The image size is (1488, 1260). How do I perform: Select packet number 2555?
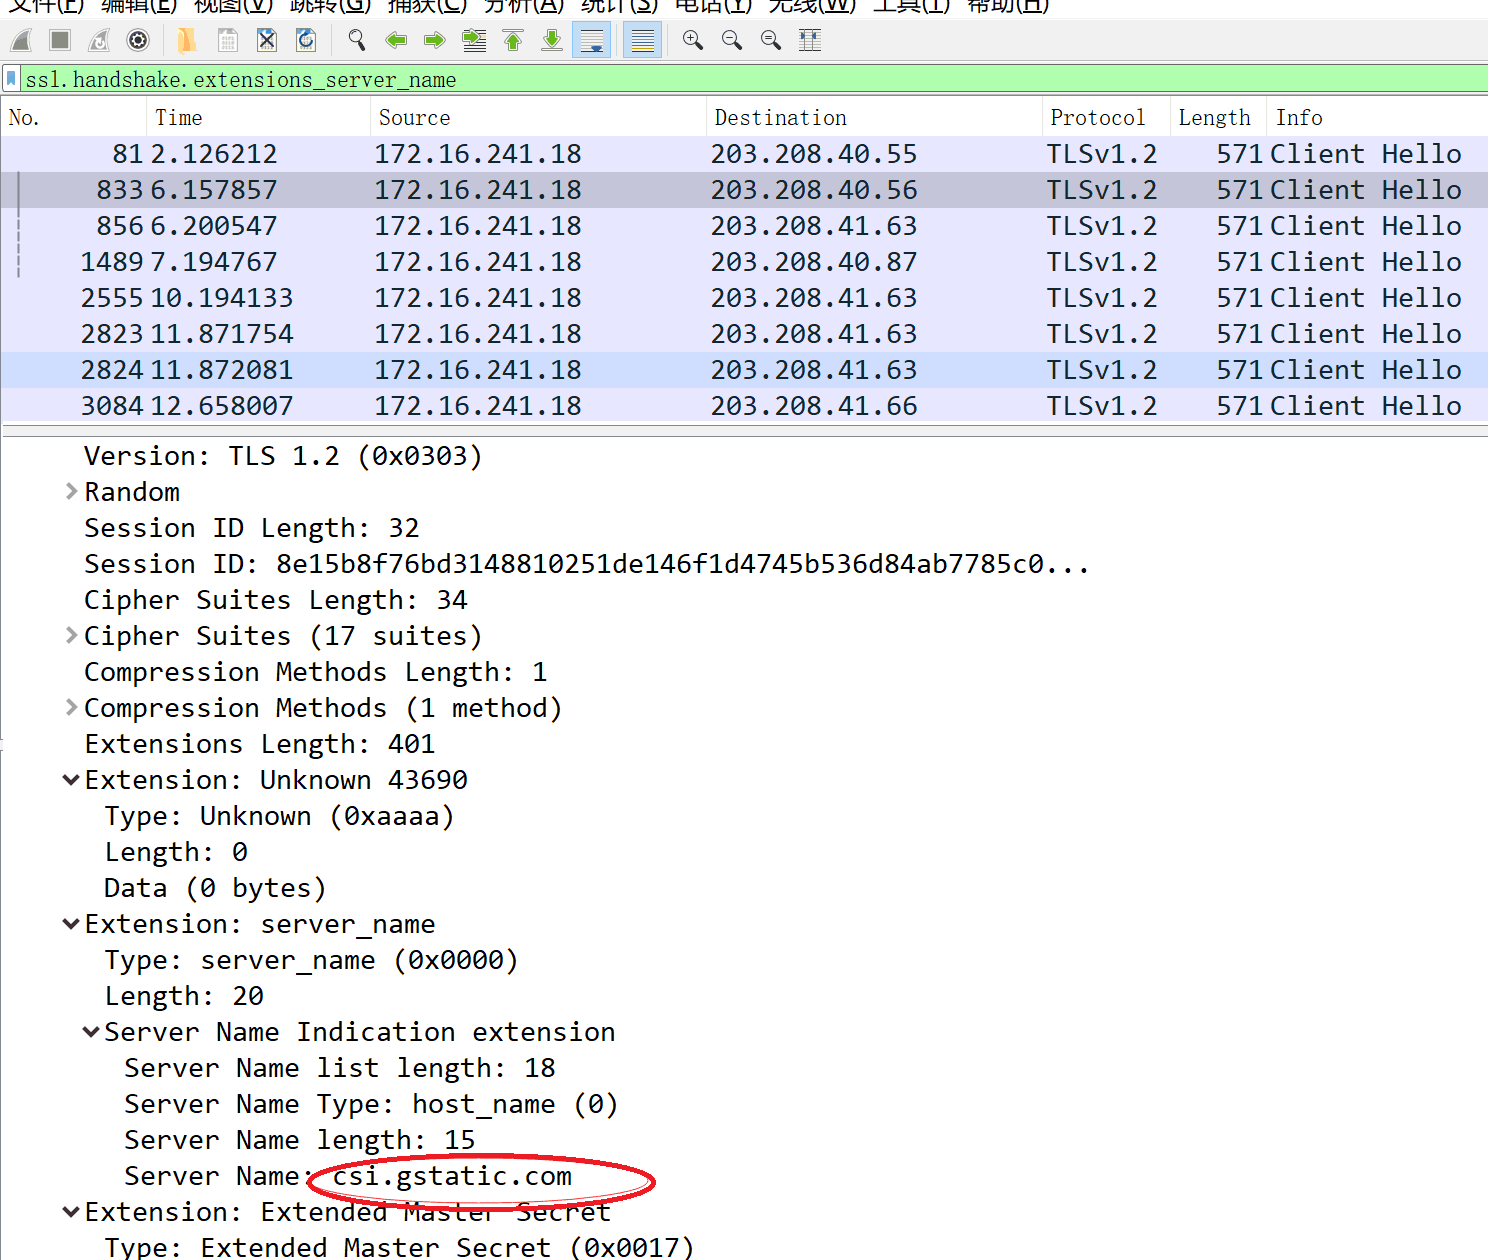click(x=744, y=298)
